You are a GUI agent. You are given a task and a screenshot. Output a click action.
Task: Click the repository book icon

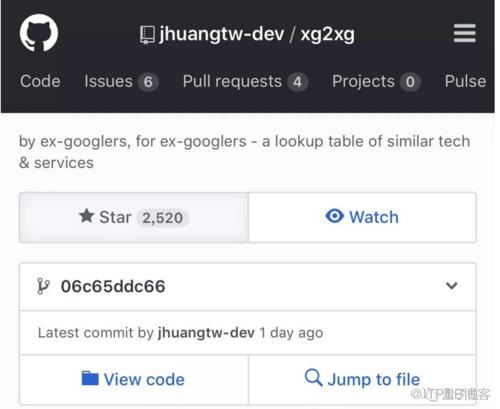(x=147, y=35)
